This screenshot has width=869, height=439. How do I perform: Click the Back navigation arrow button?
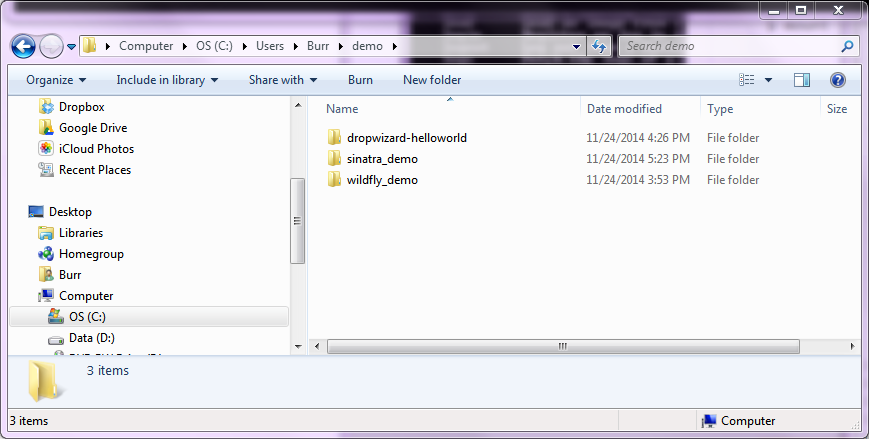24,46
